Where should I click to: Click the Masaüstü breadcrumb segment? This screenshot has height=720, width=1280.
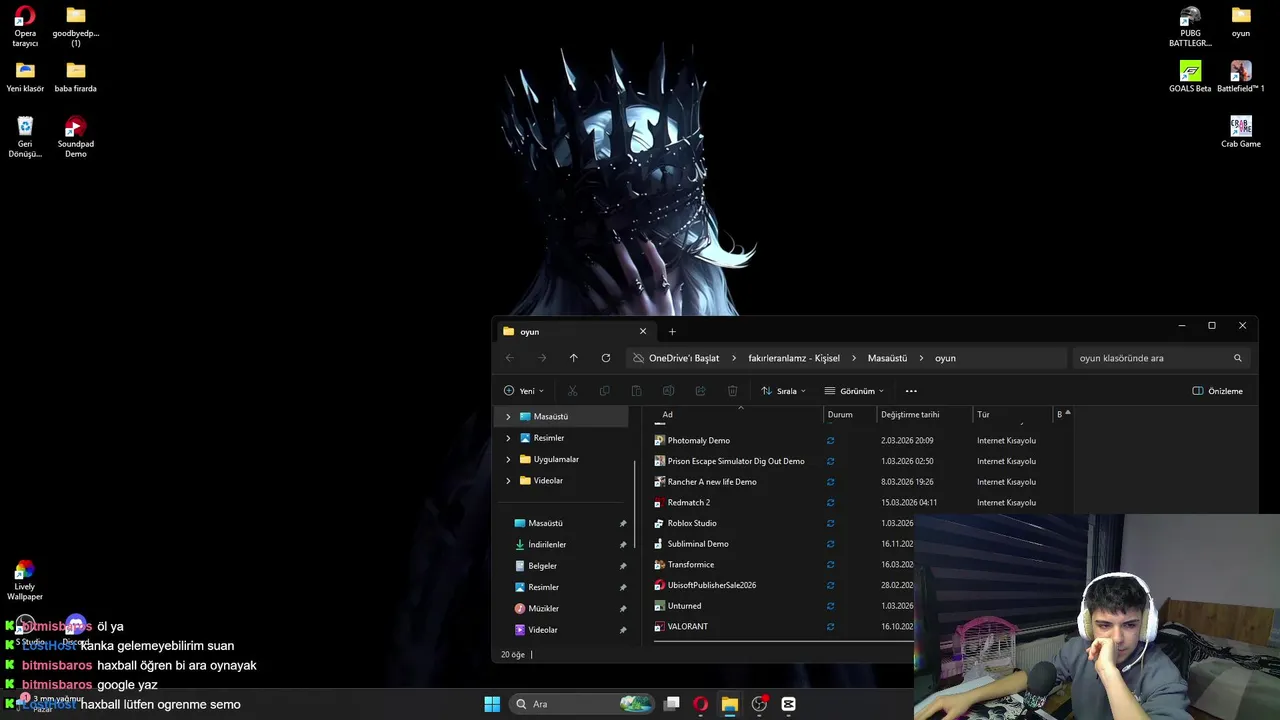pyautogui.click(x=887, y=358)
